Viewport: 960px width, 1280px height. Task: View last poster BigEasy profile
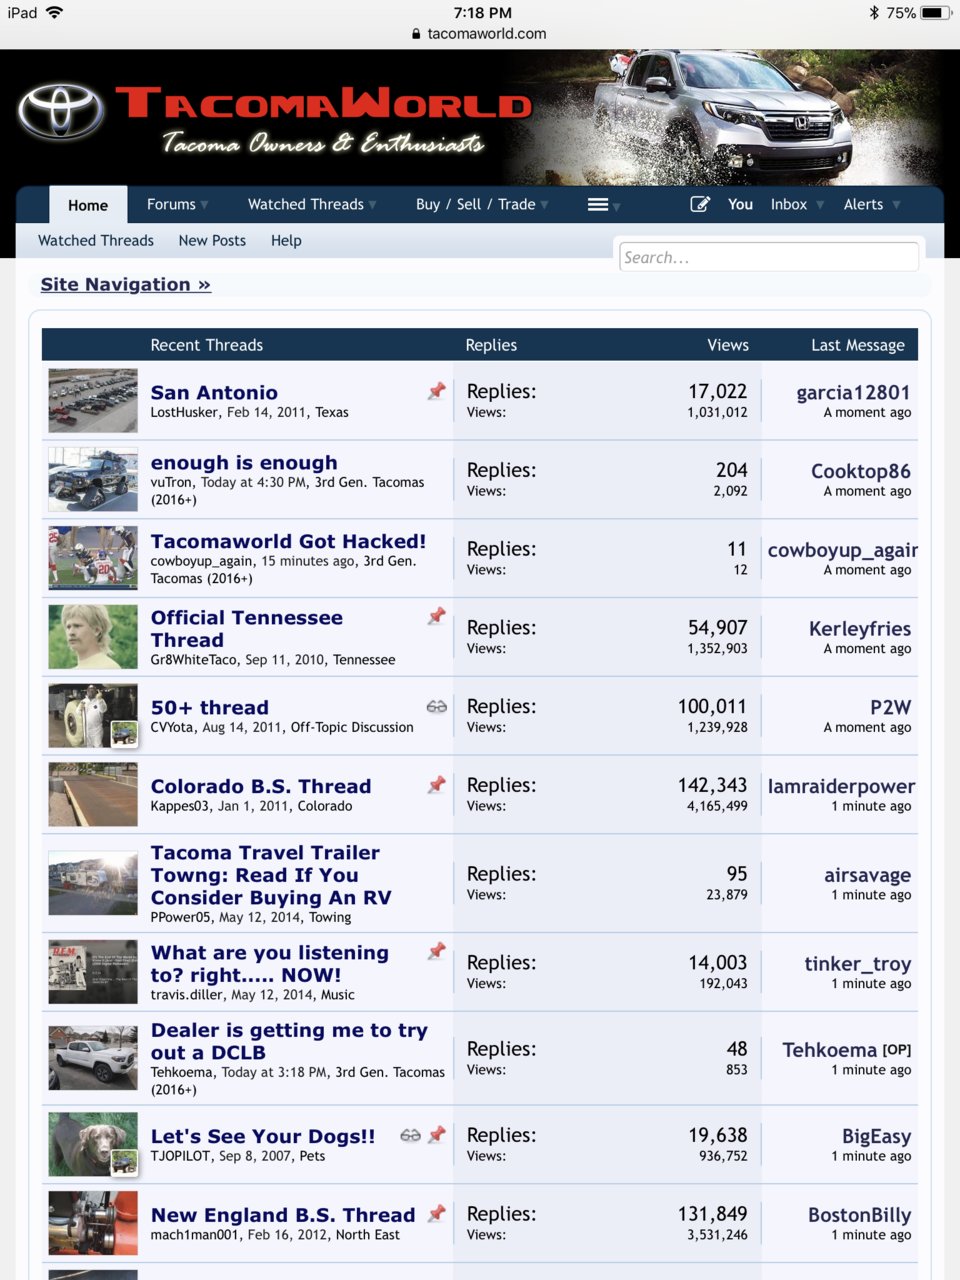(x=876, y=1136)
